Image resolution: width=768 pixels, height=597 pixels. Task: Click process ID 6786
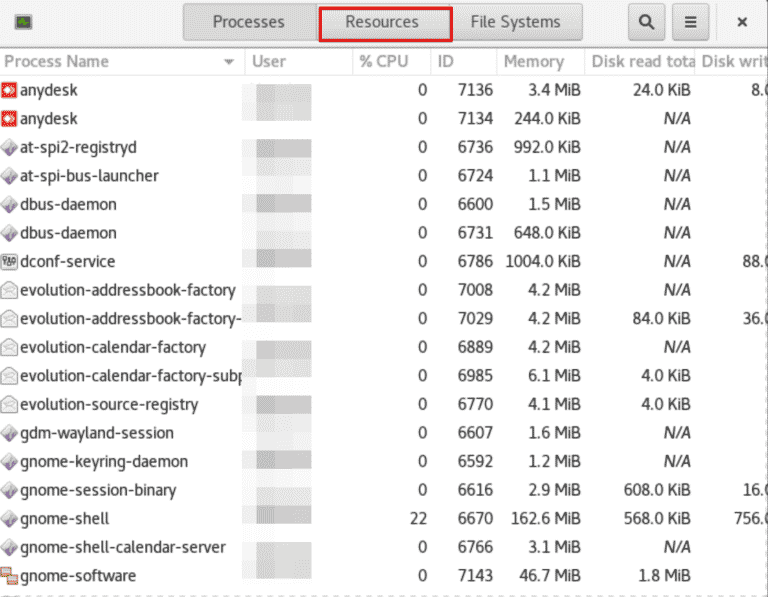475,262
